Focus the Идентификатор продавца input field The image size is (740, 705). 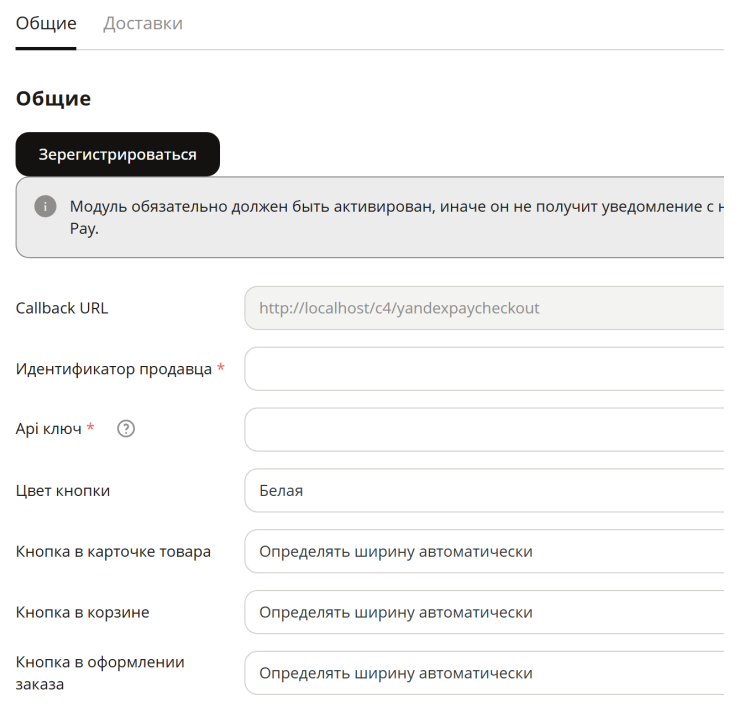[484, 369]
